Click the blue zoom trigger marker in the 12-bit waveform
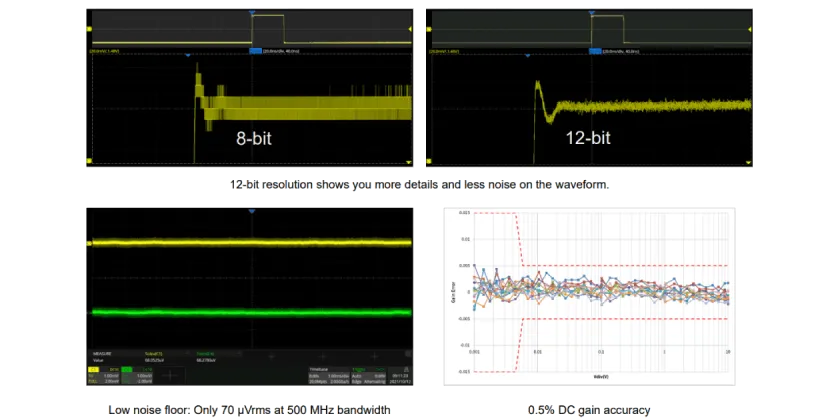 tap(527, 55)
